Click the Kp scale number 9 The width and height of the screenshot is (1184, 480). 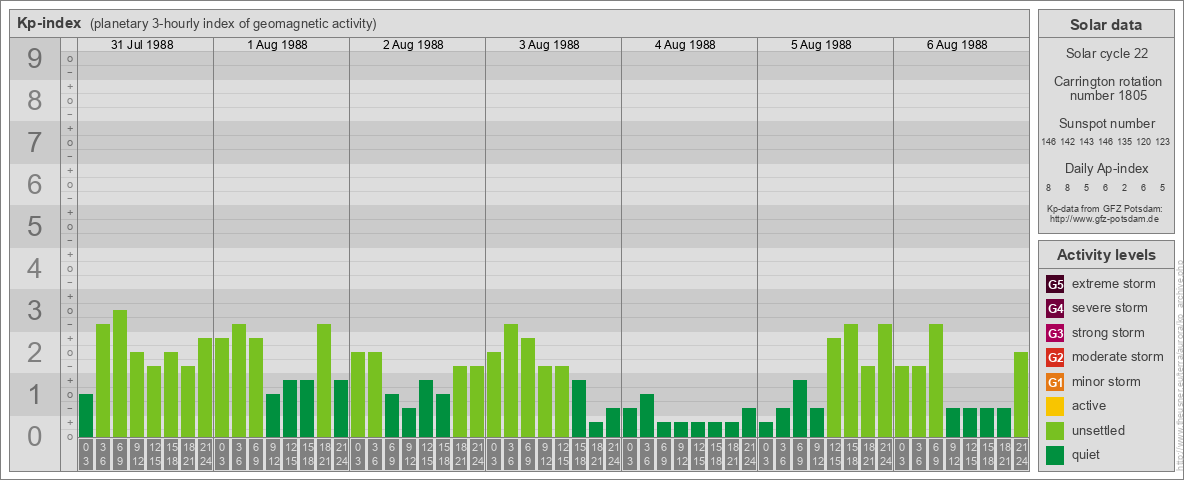(x=35, y=59)
